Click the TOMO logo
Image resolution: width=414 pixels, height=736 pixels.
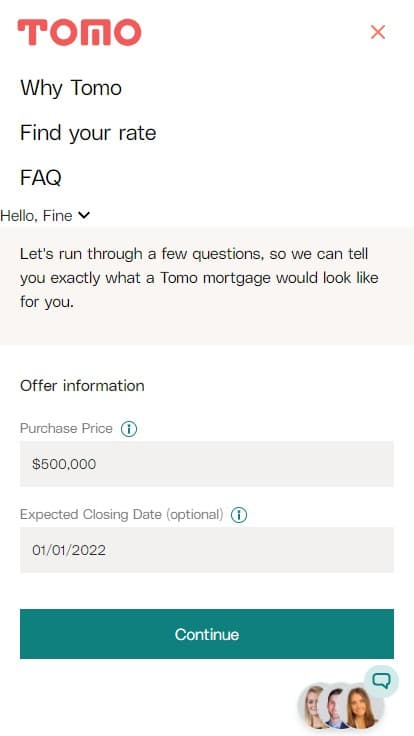tap(79, 32)
